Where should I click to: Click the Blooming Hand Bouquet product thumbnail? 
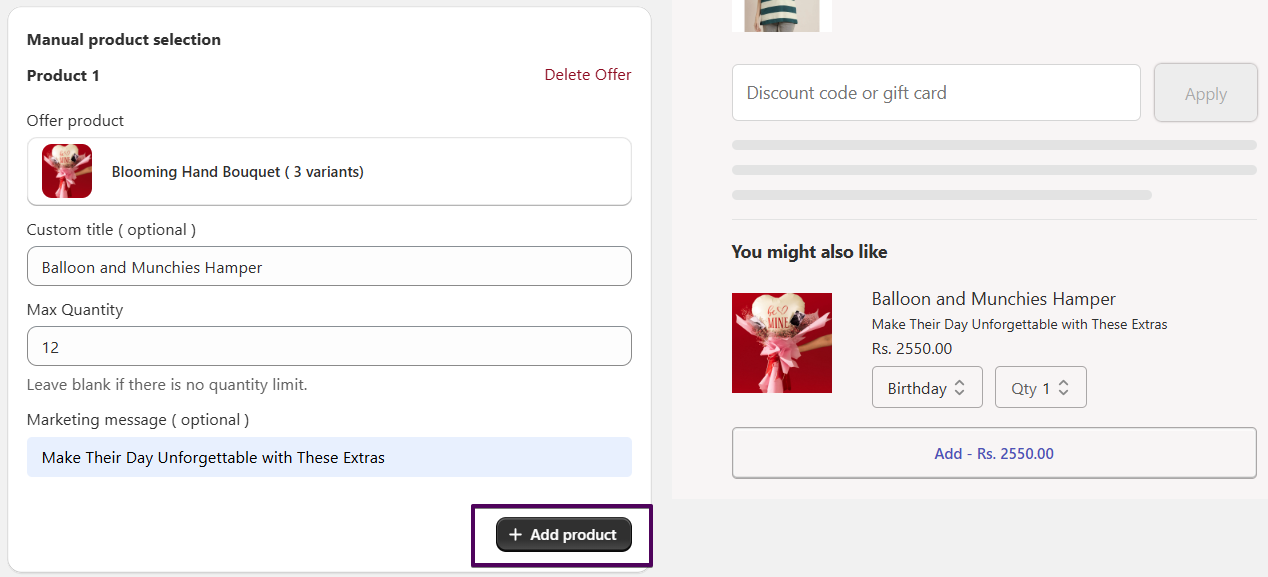point(67,171)
